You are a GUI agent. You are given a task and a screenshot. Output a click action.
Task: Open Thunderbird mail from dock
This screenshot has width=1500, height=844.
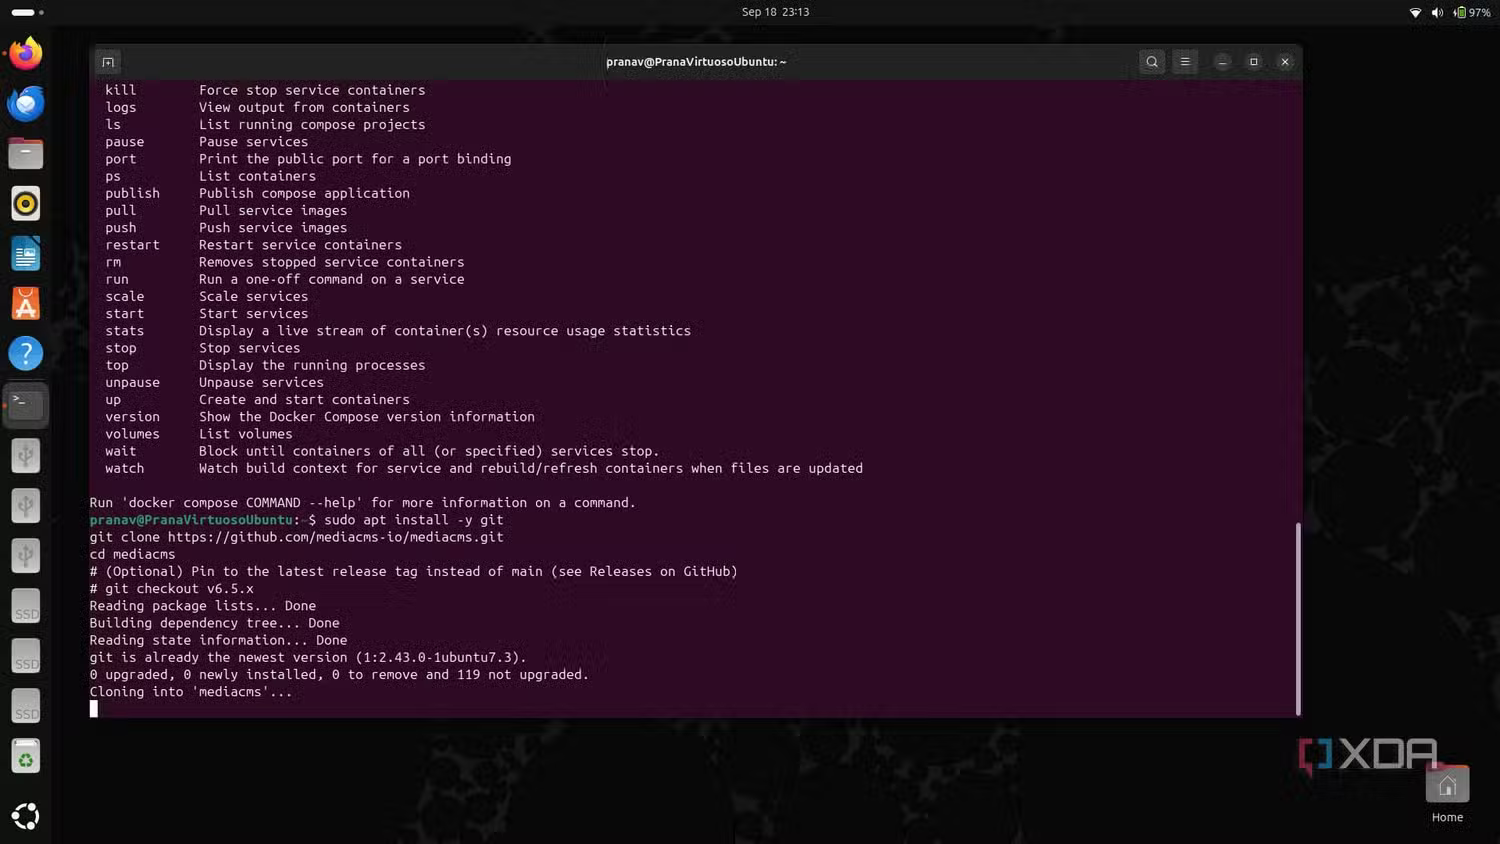point(26,103)
